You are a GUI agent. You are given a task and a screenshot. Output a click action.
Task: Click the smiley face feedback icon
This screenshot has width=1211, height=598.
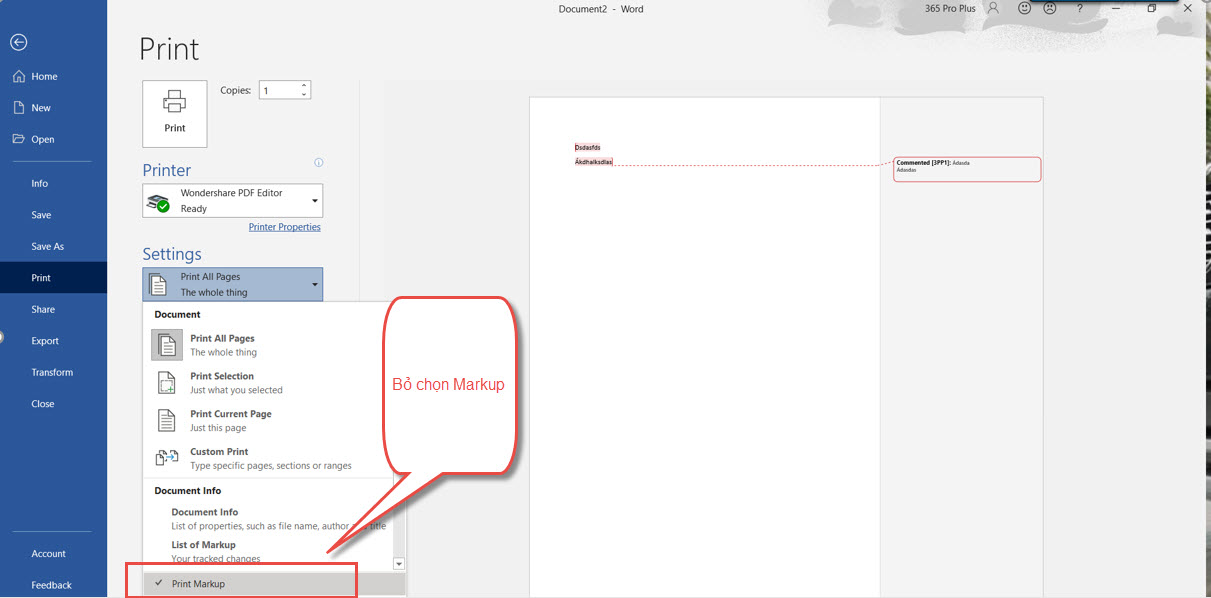pos(1024,9)
